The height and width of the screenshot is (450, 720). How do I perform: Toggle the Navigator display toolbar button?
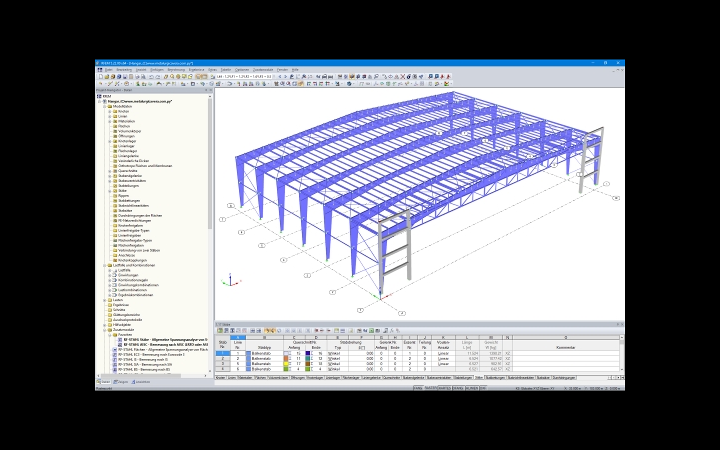199,77
